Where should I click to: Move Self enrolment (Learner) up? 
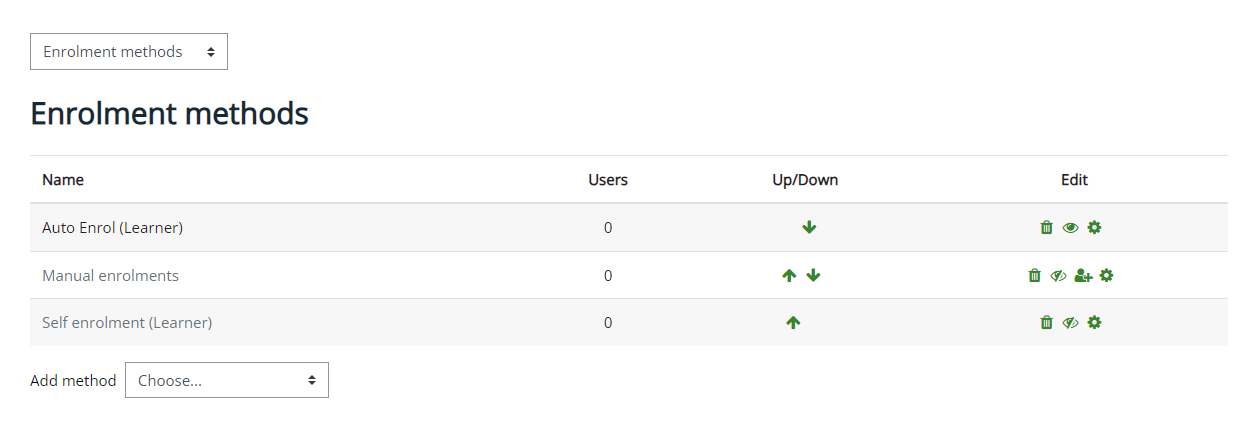(x=793, y=322)
